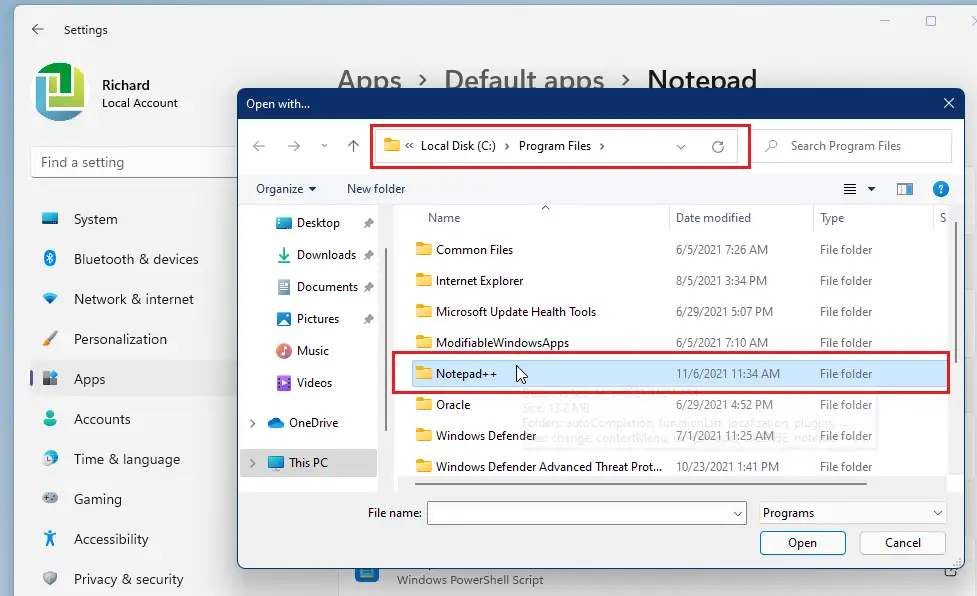
Task: Click the blue Help question mark icon
Action: tap(940, 189)
